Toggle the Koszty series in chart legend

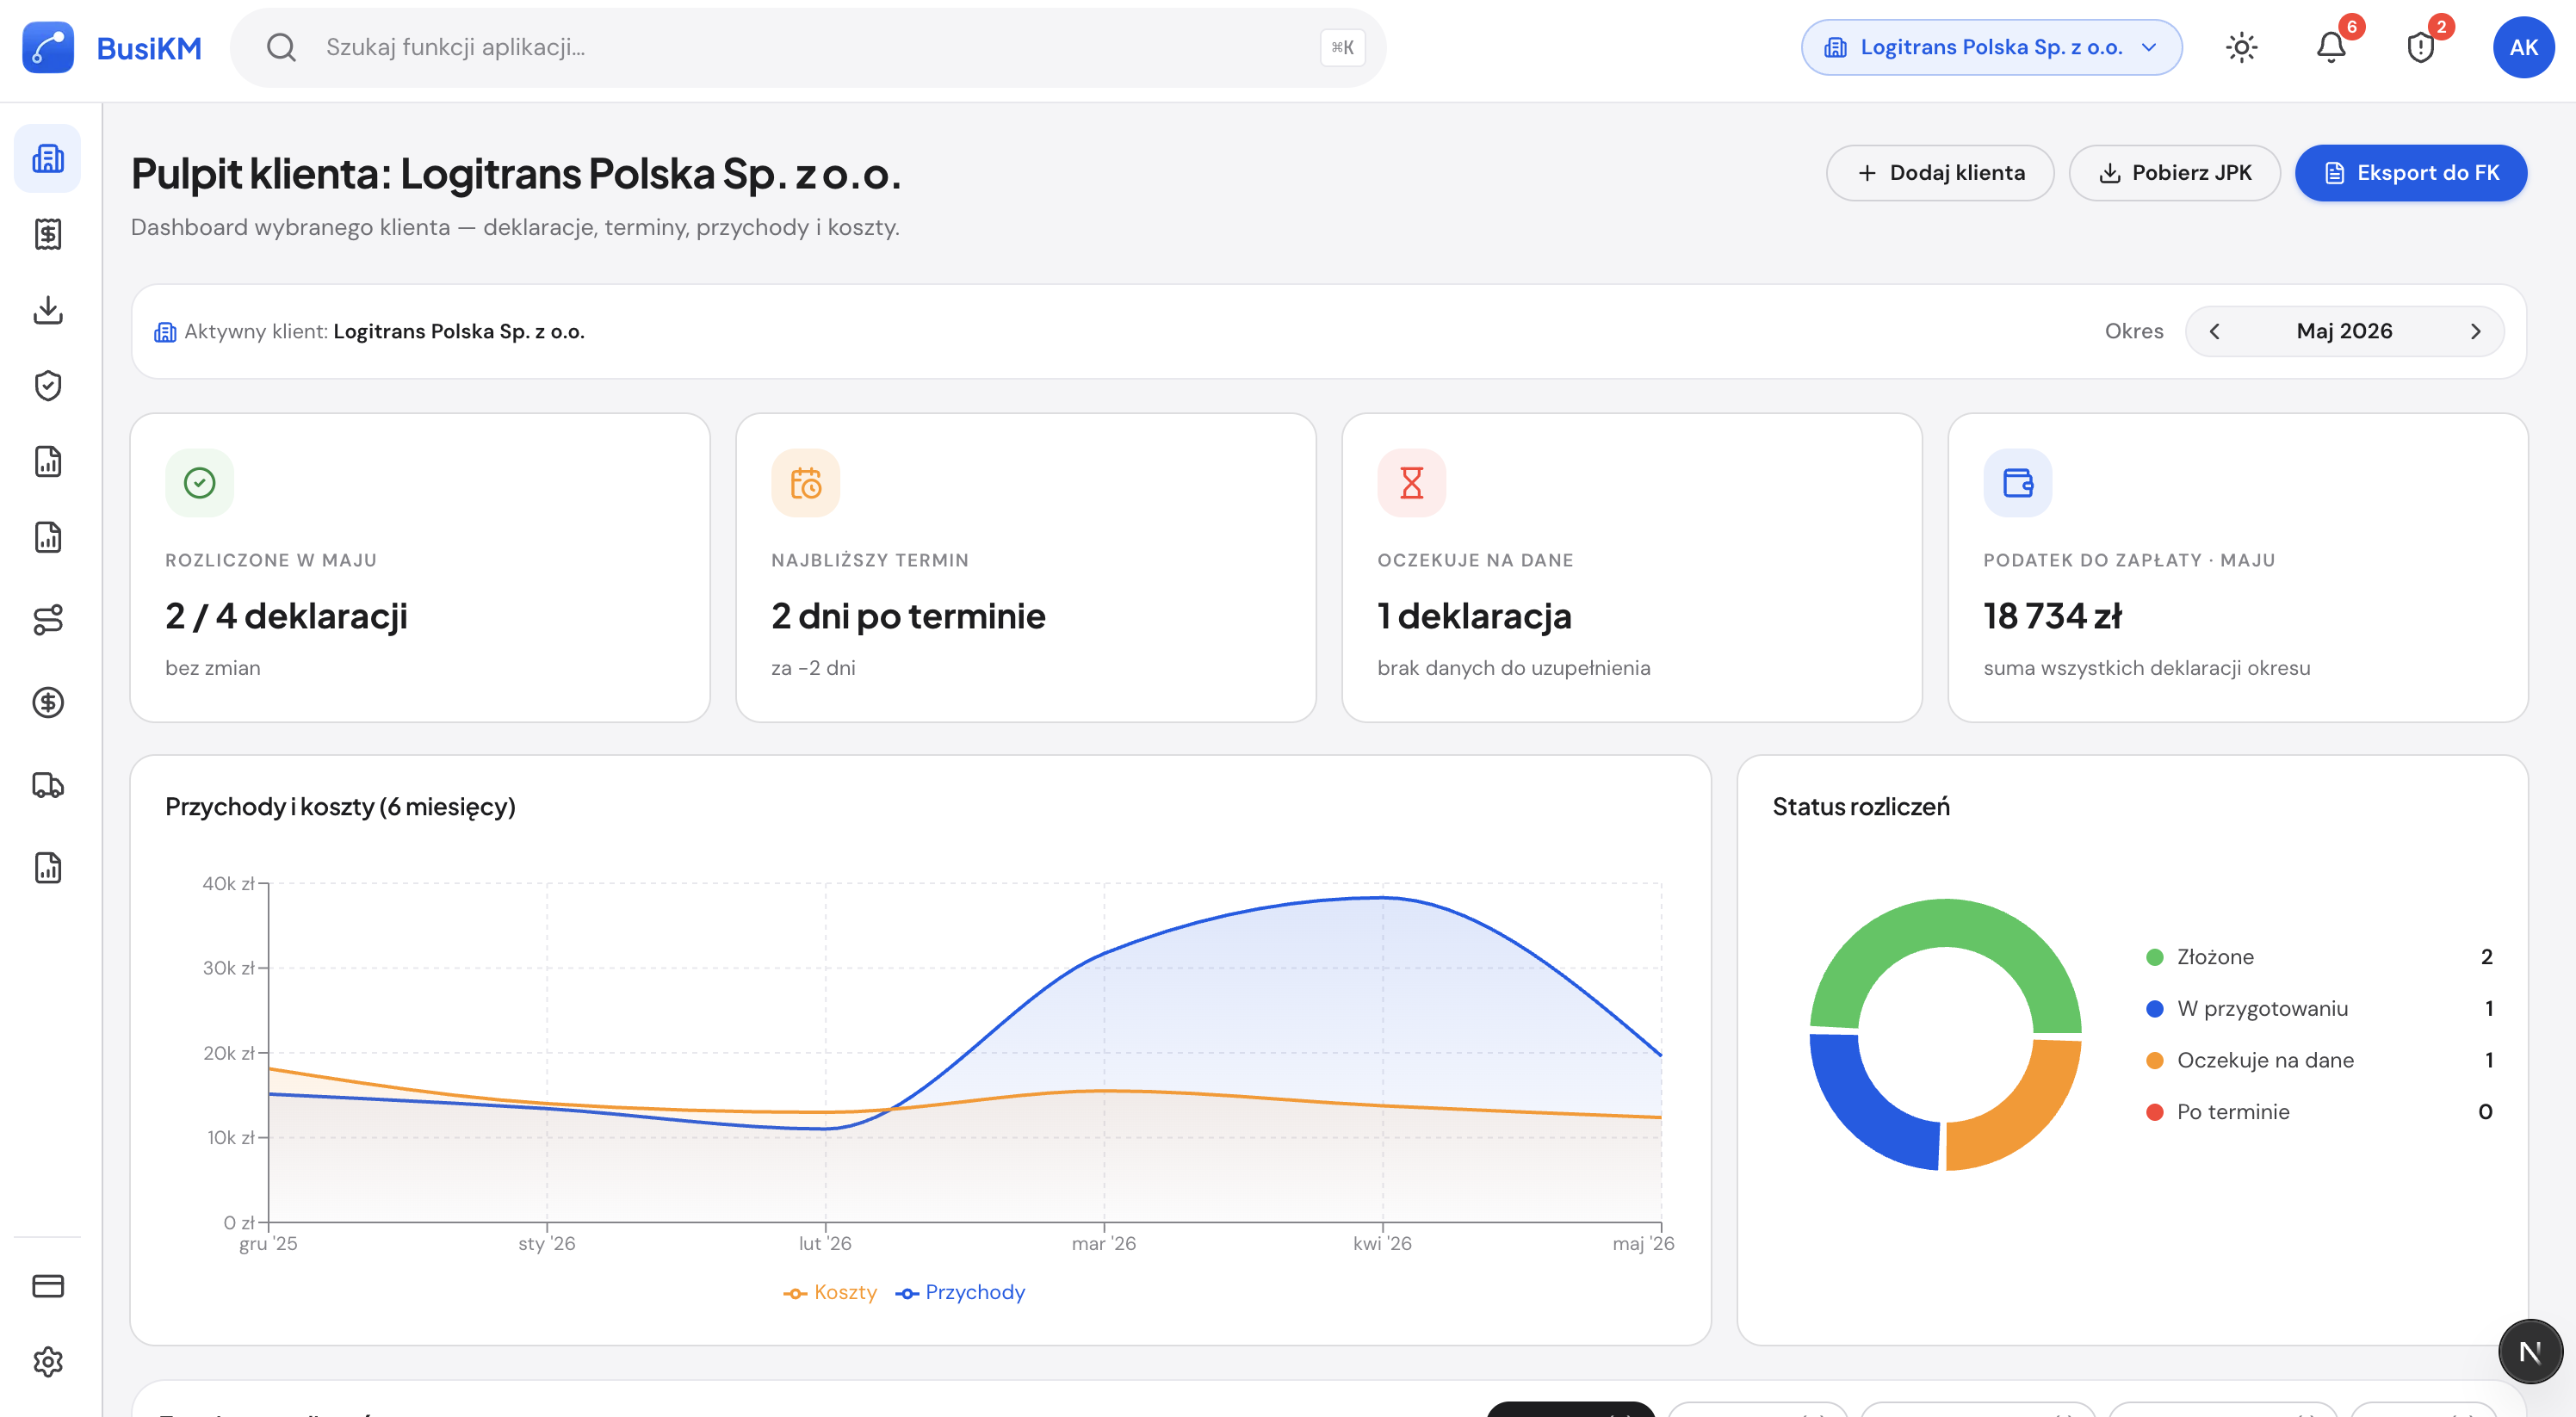tap(830, 1292)
